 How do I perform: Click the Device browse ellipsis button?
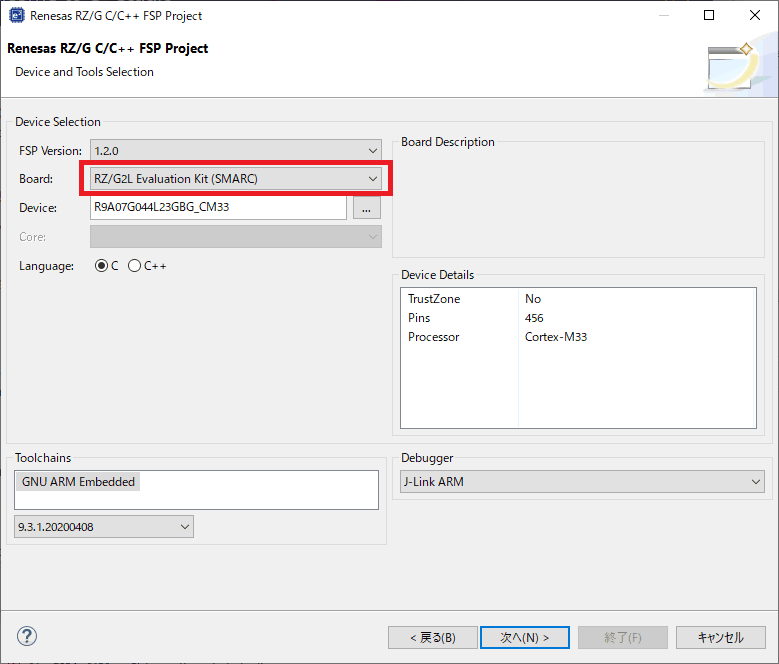click(367, 208)
